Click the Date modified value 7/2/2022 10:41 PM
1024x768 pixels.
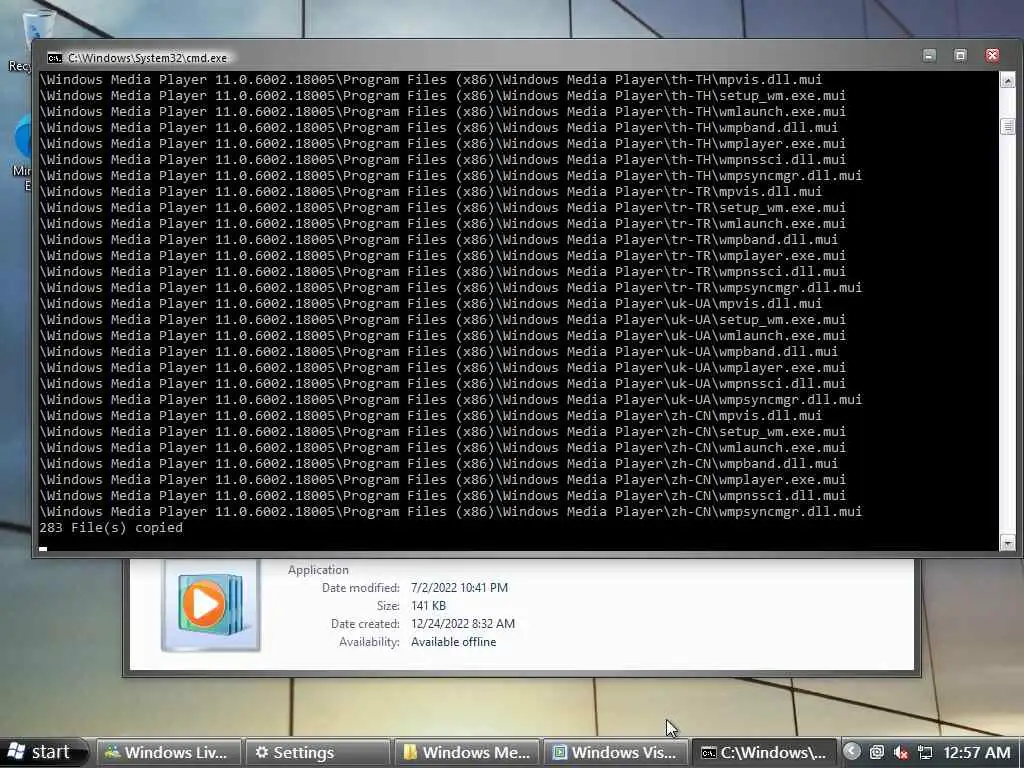(459, 588)
